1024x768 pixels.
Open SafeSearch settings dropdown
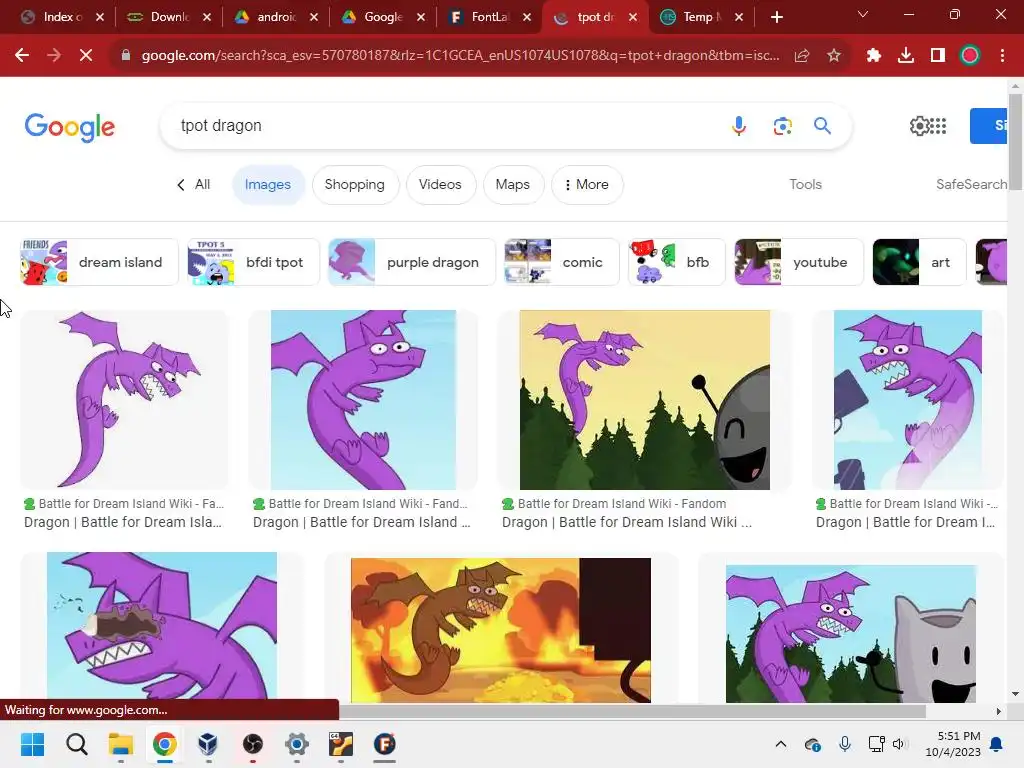pyautogui.click(x=971, y=185)
